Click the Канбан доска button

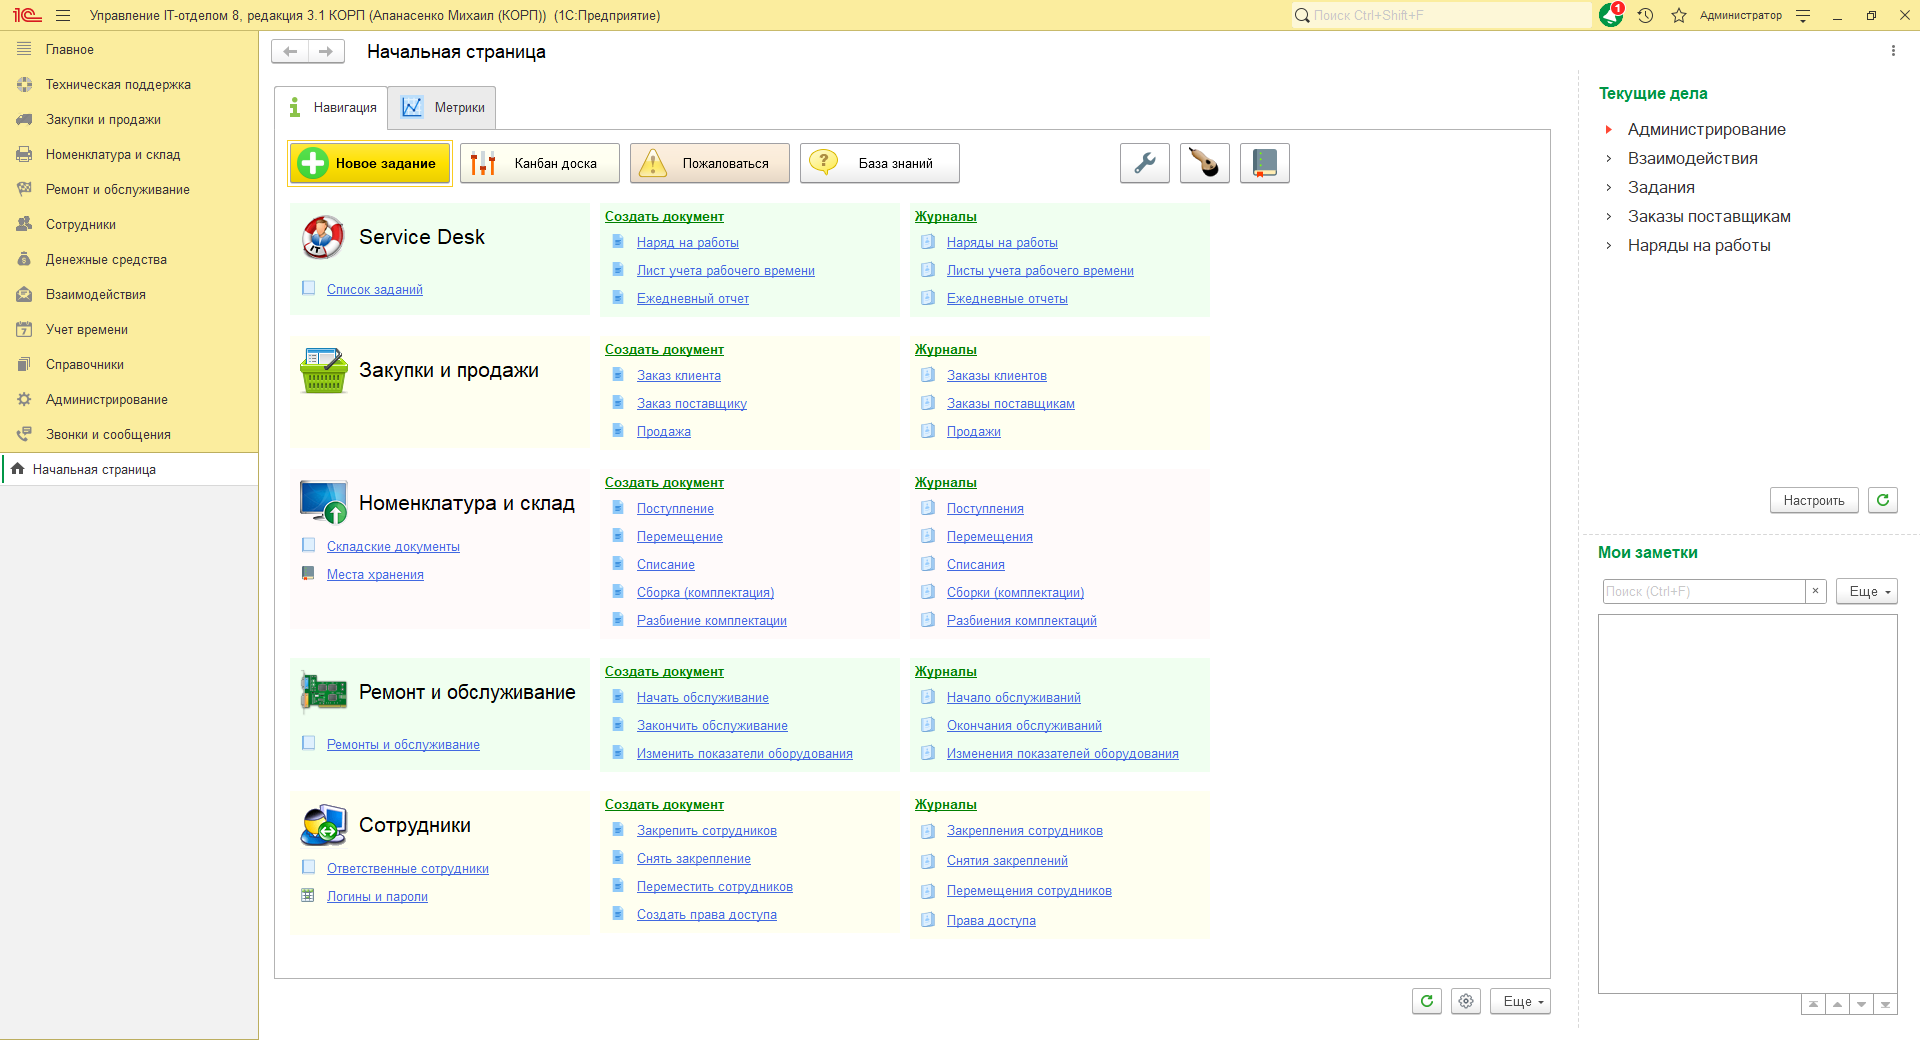coord(540,163)
